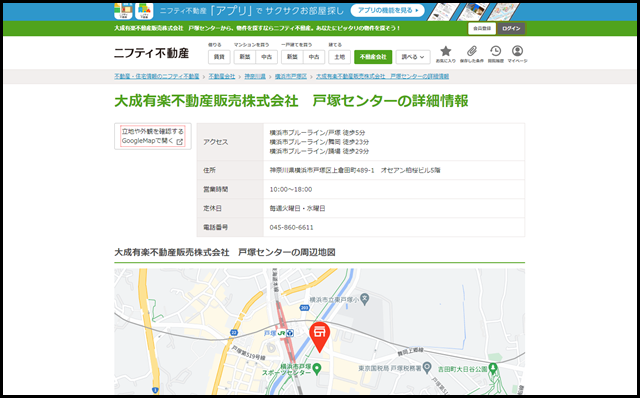Click the phone number 045-860-6611
Viewport: 640px width, 398px height.
point(291,227)
